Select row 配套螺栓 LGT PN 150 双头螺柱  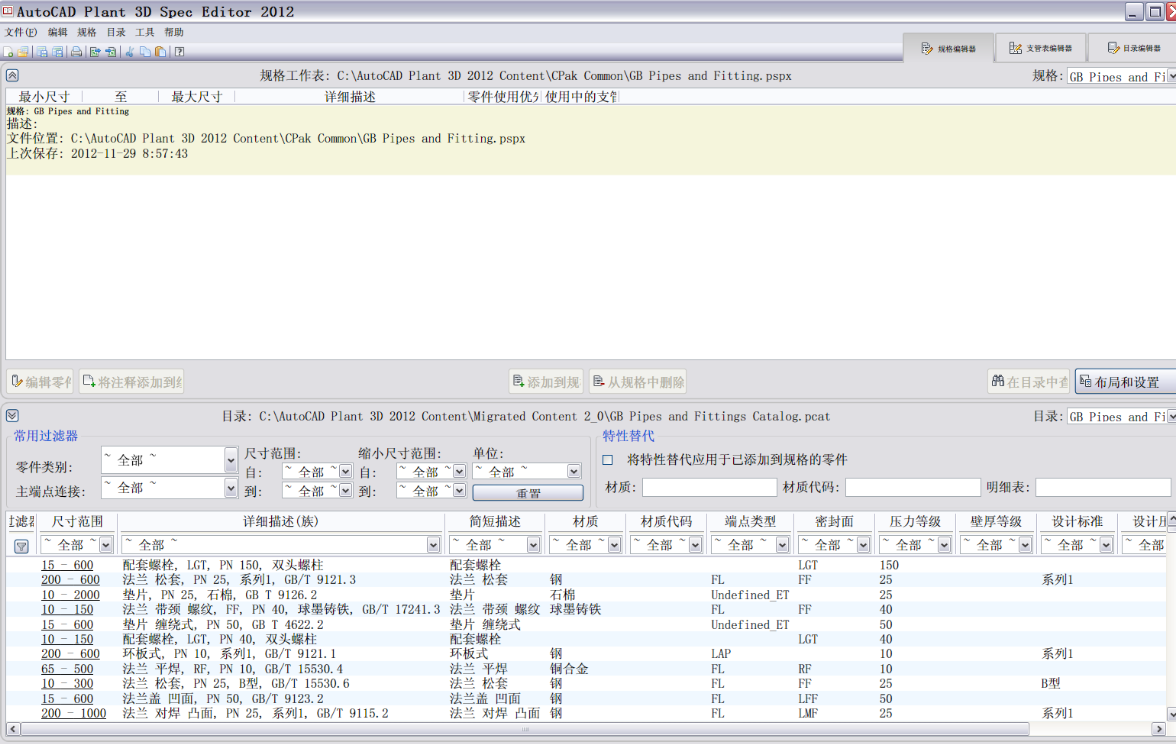click(585, 565)
